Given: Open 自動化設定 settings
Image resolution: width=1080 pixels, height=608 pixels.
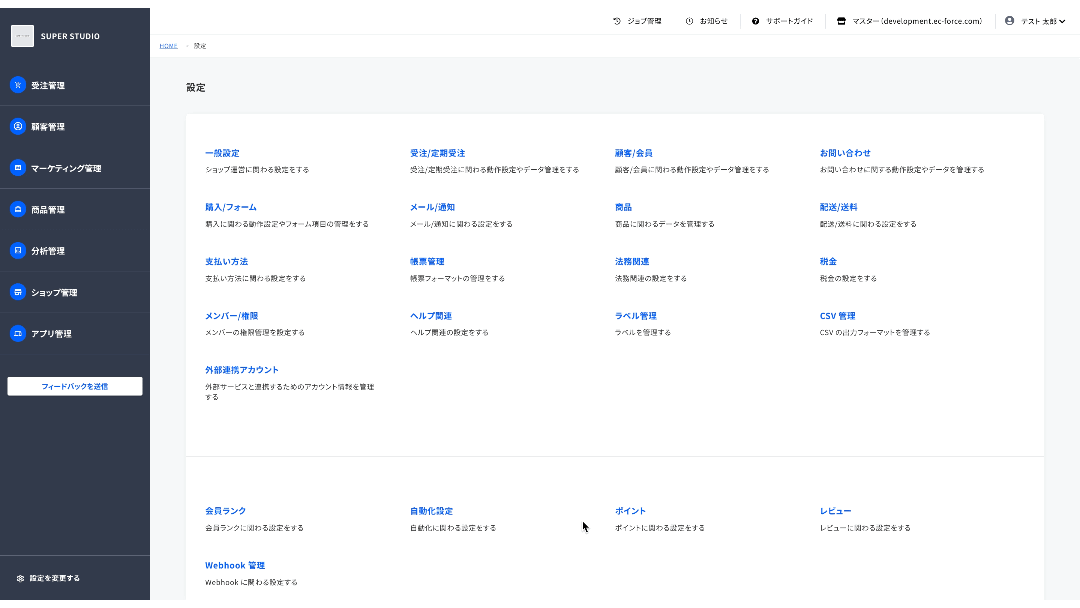Looking at the screenshot, I should [431, 511].
